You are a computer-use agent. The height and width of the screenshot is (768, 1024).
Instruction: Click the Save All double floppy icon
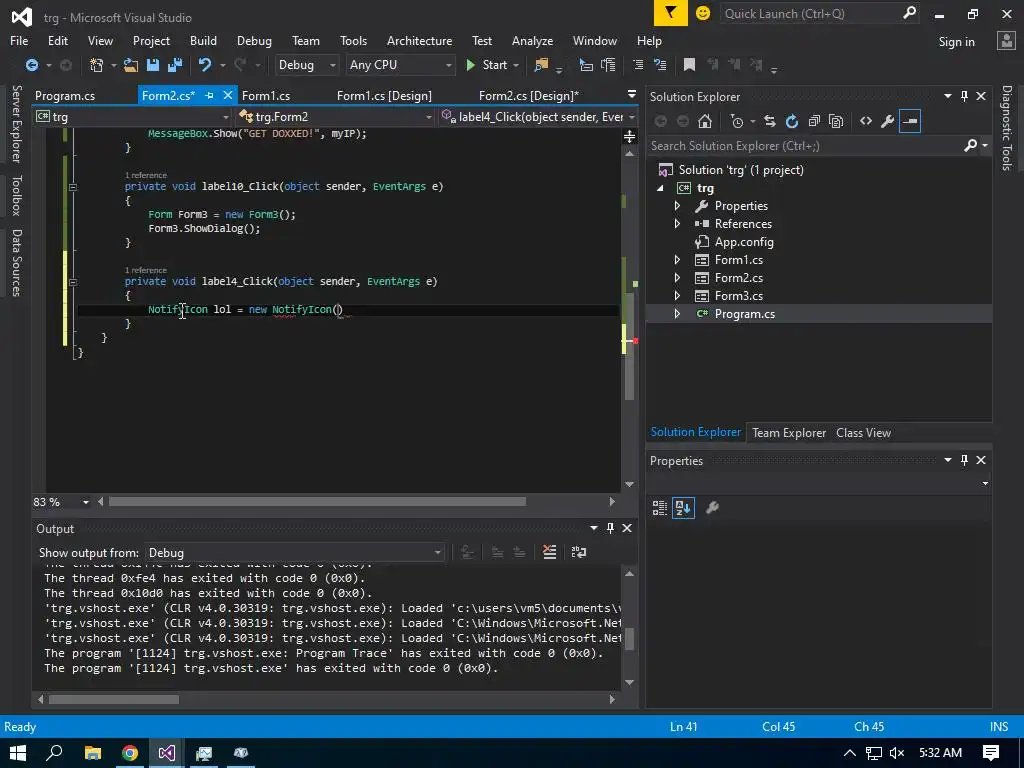[175, 65]
